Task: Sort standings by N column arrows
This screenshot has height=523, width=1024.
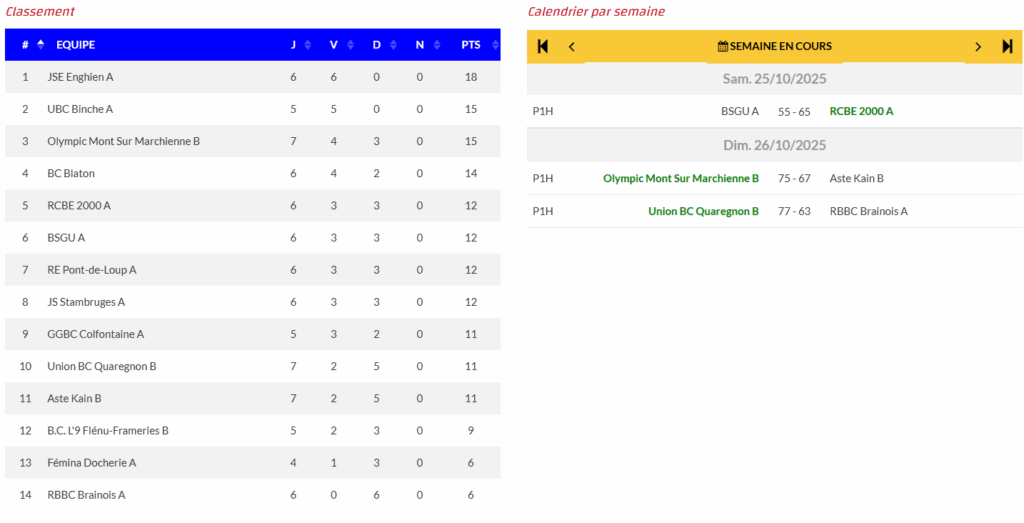Action: click(x=434, y=44)
